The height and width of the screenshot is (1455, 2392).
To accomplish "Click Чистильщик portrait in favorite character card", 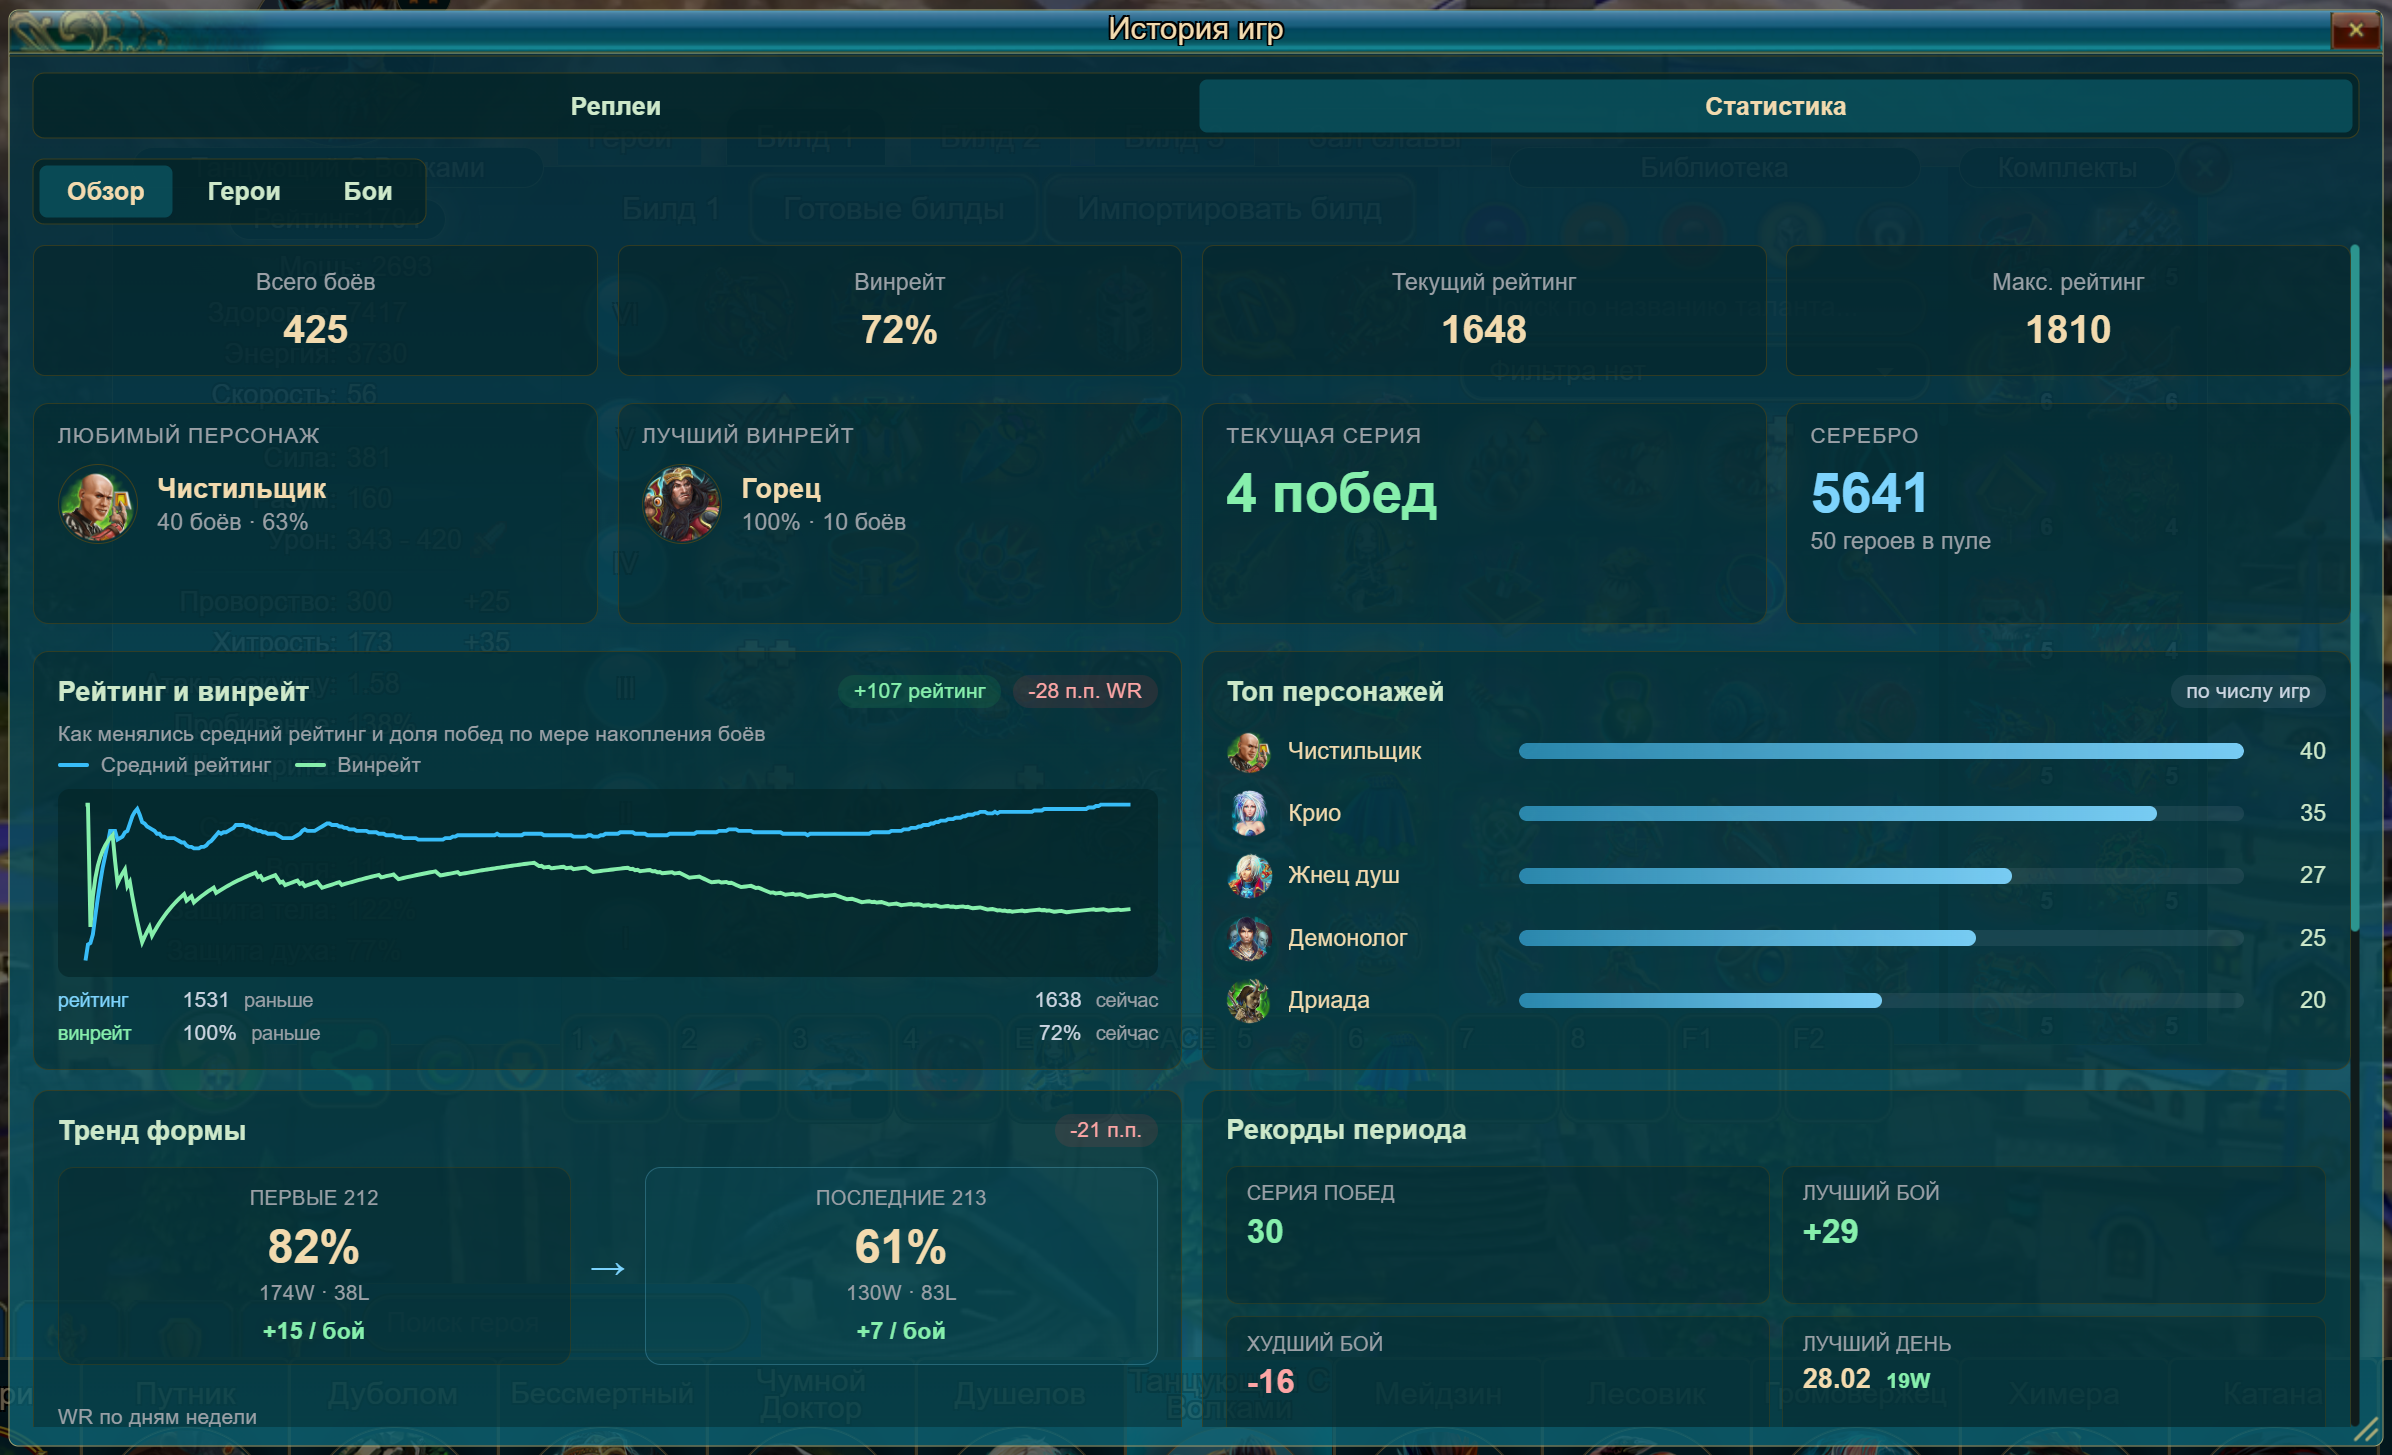I will point(97,504).
